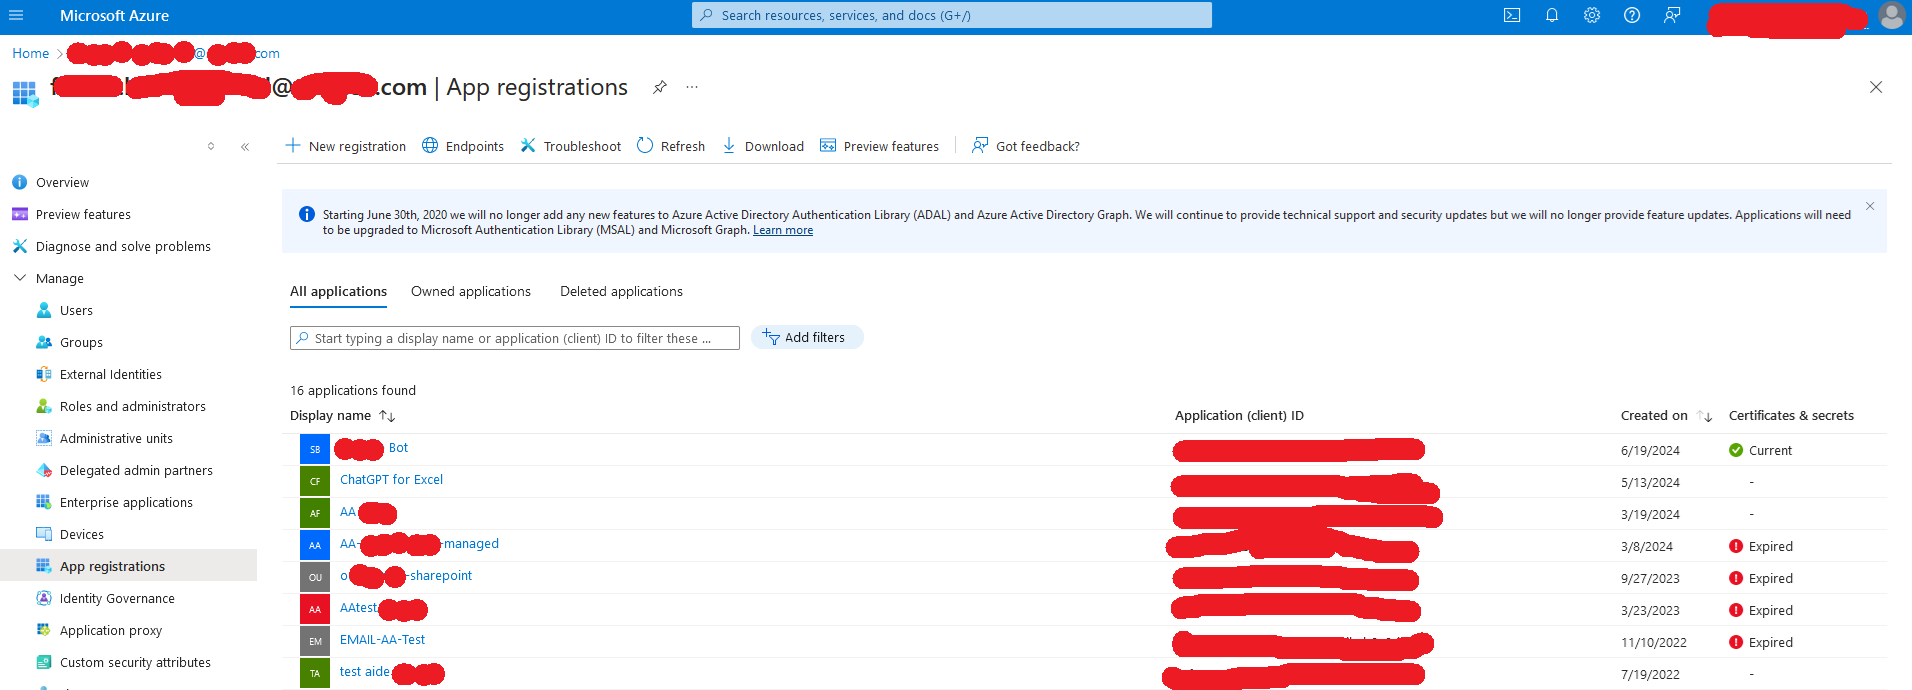This screenshot has width=1912, height=690.
Task: Open the top bar feedback icon
Action: pos(1672,15)
